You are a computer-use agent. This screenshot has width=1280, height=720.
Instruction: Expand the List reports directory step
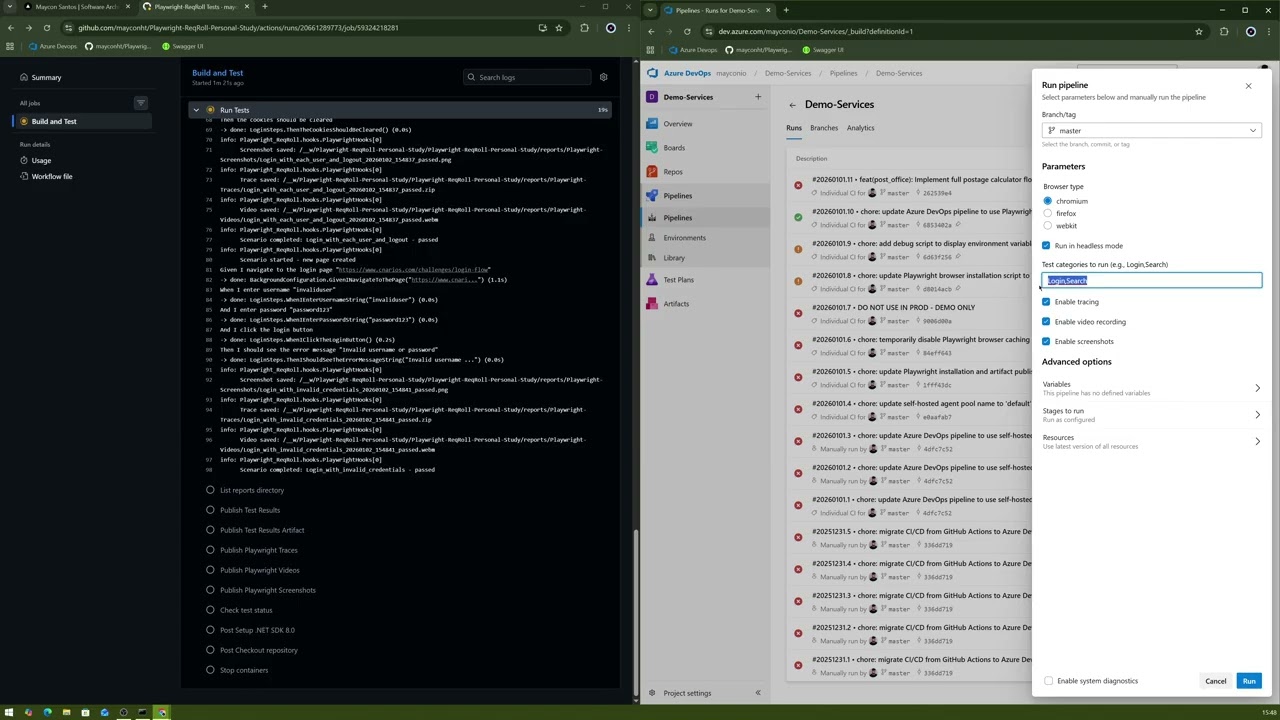[x=252, y=490]
